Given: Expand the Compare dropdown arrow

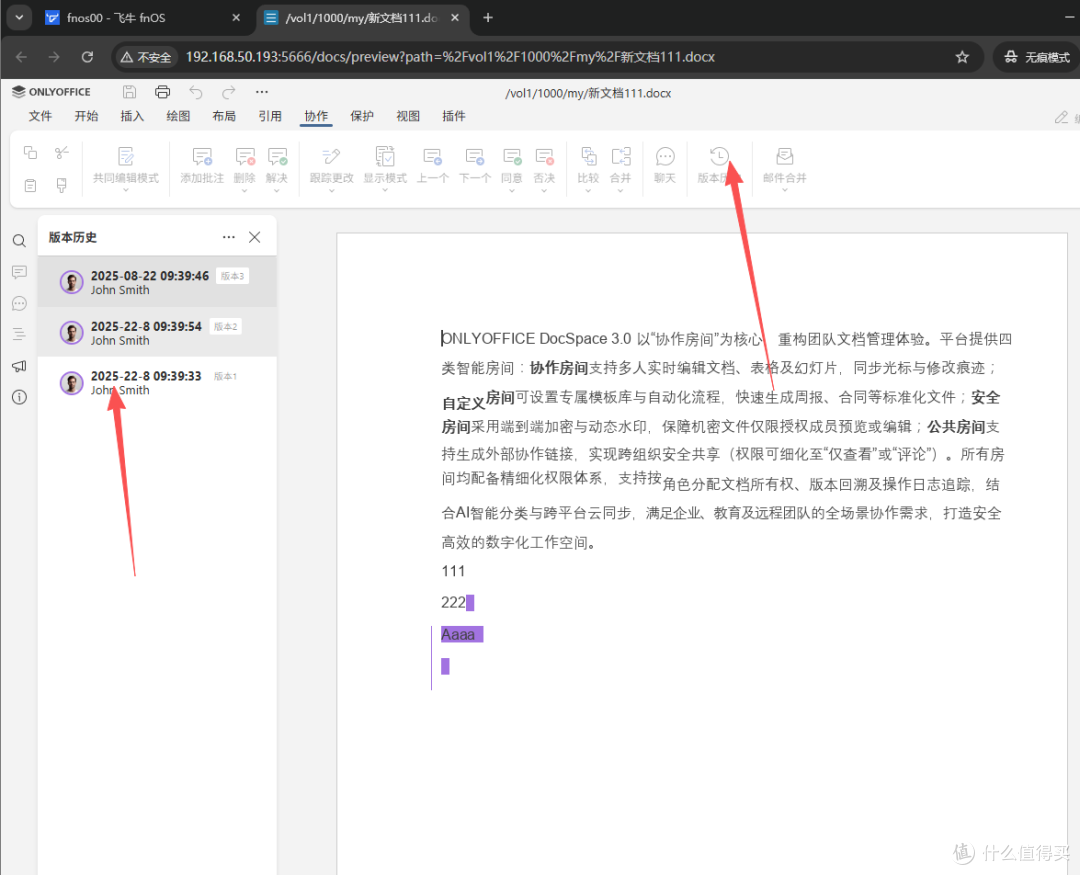Looking at the screenshot, I should (588, 190).
